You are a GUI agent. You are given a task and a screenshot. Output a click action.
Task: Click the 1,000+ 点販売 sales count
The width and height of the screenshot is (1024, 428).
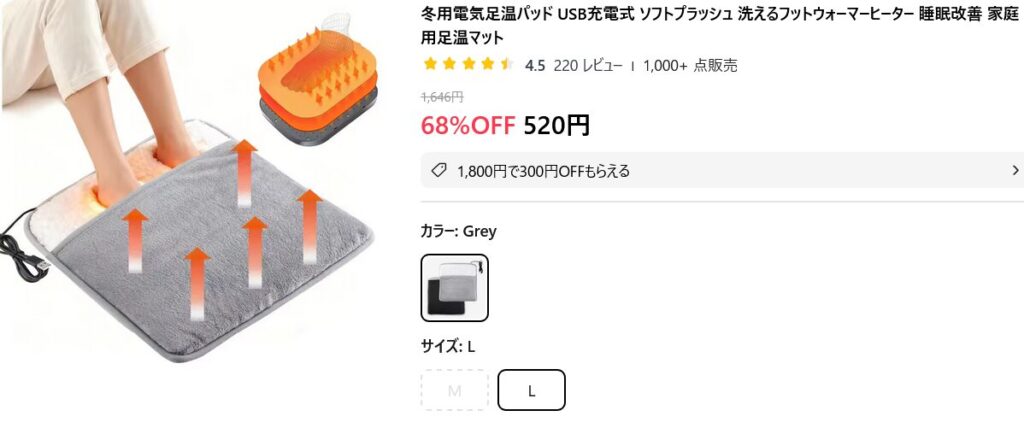click(690, 65)
